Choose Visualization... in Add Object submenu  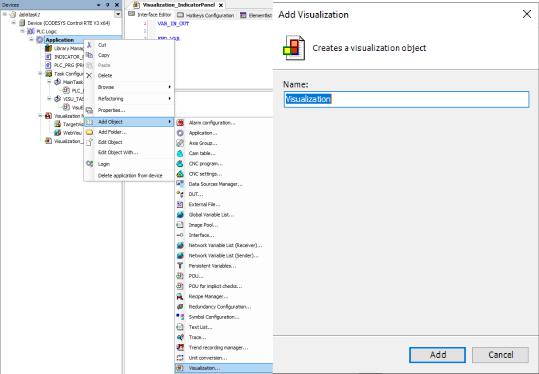pyautogui.click(x=224, y=368)
